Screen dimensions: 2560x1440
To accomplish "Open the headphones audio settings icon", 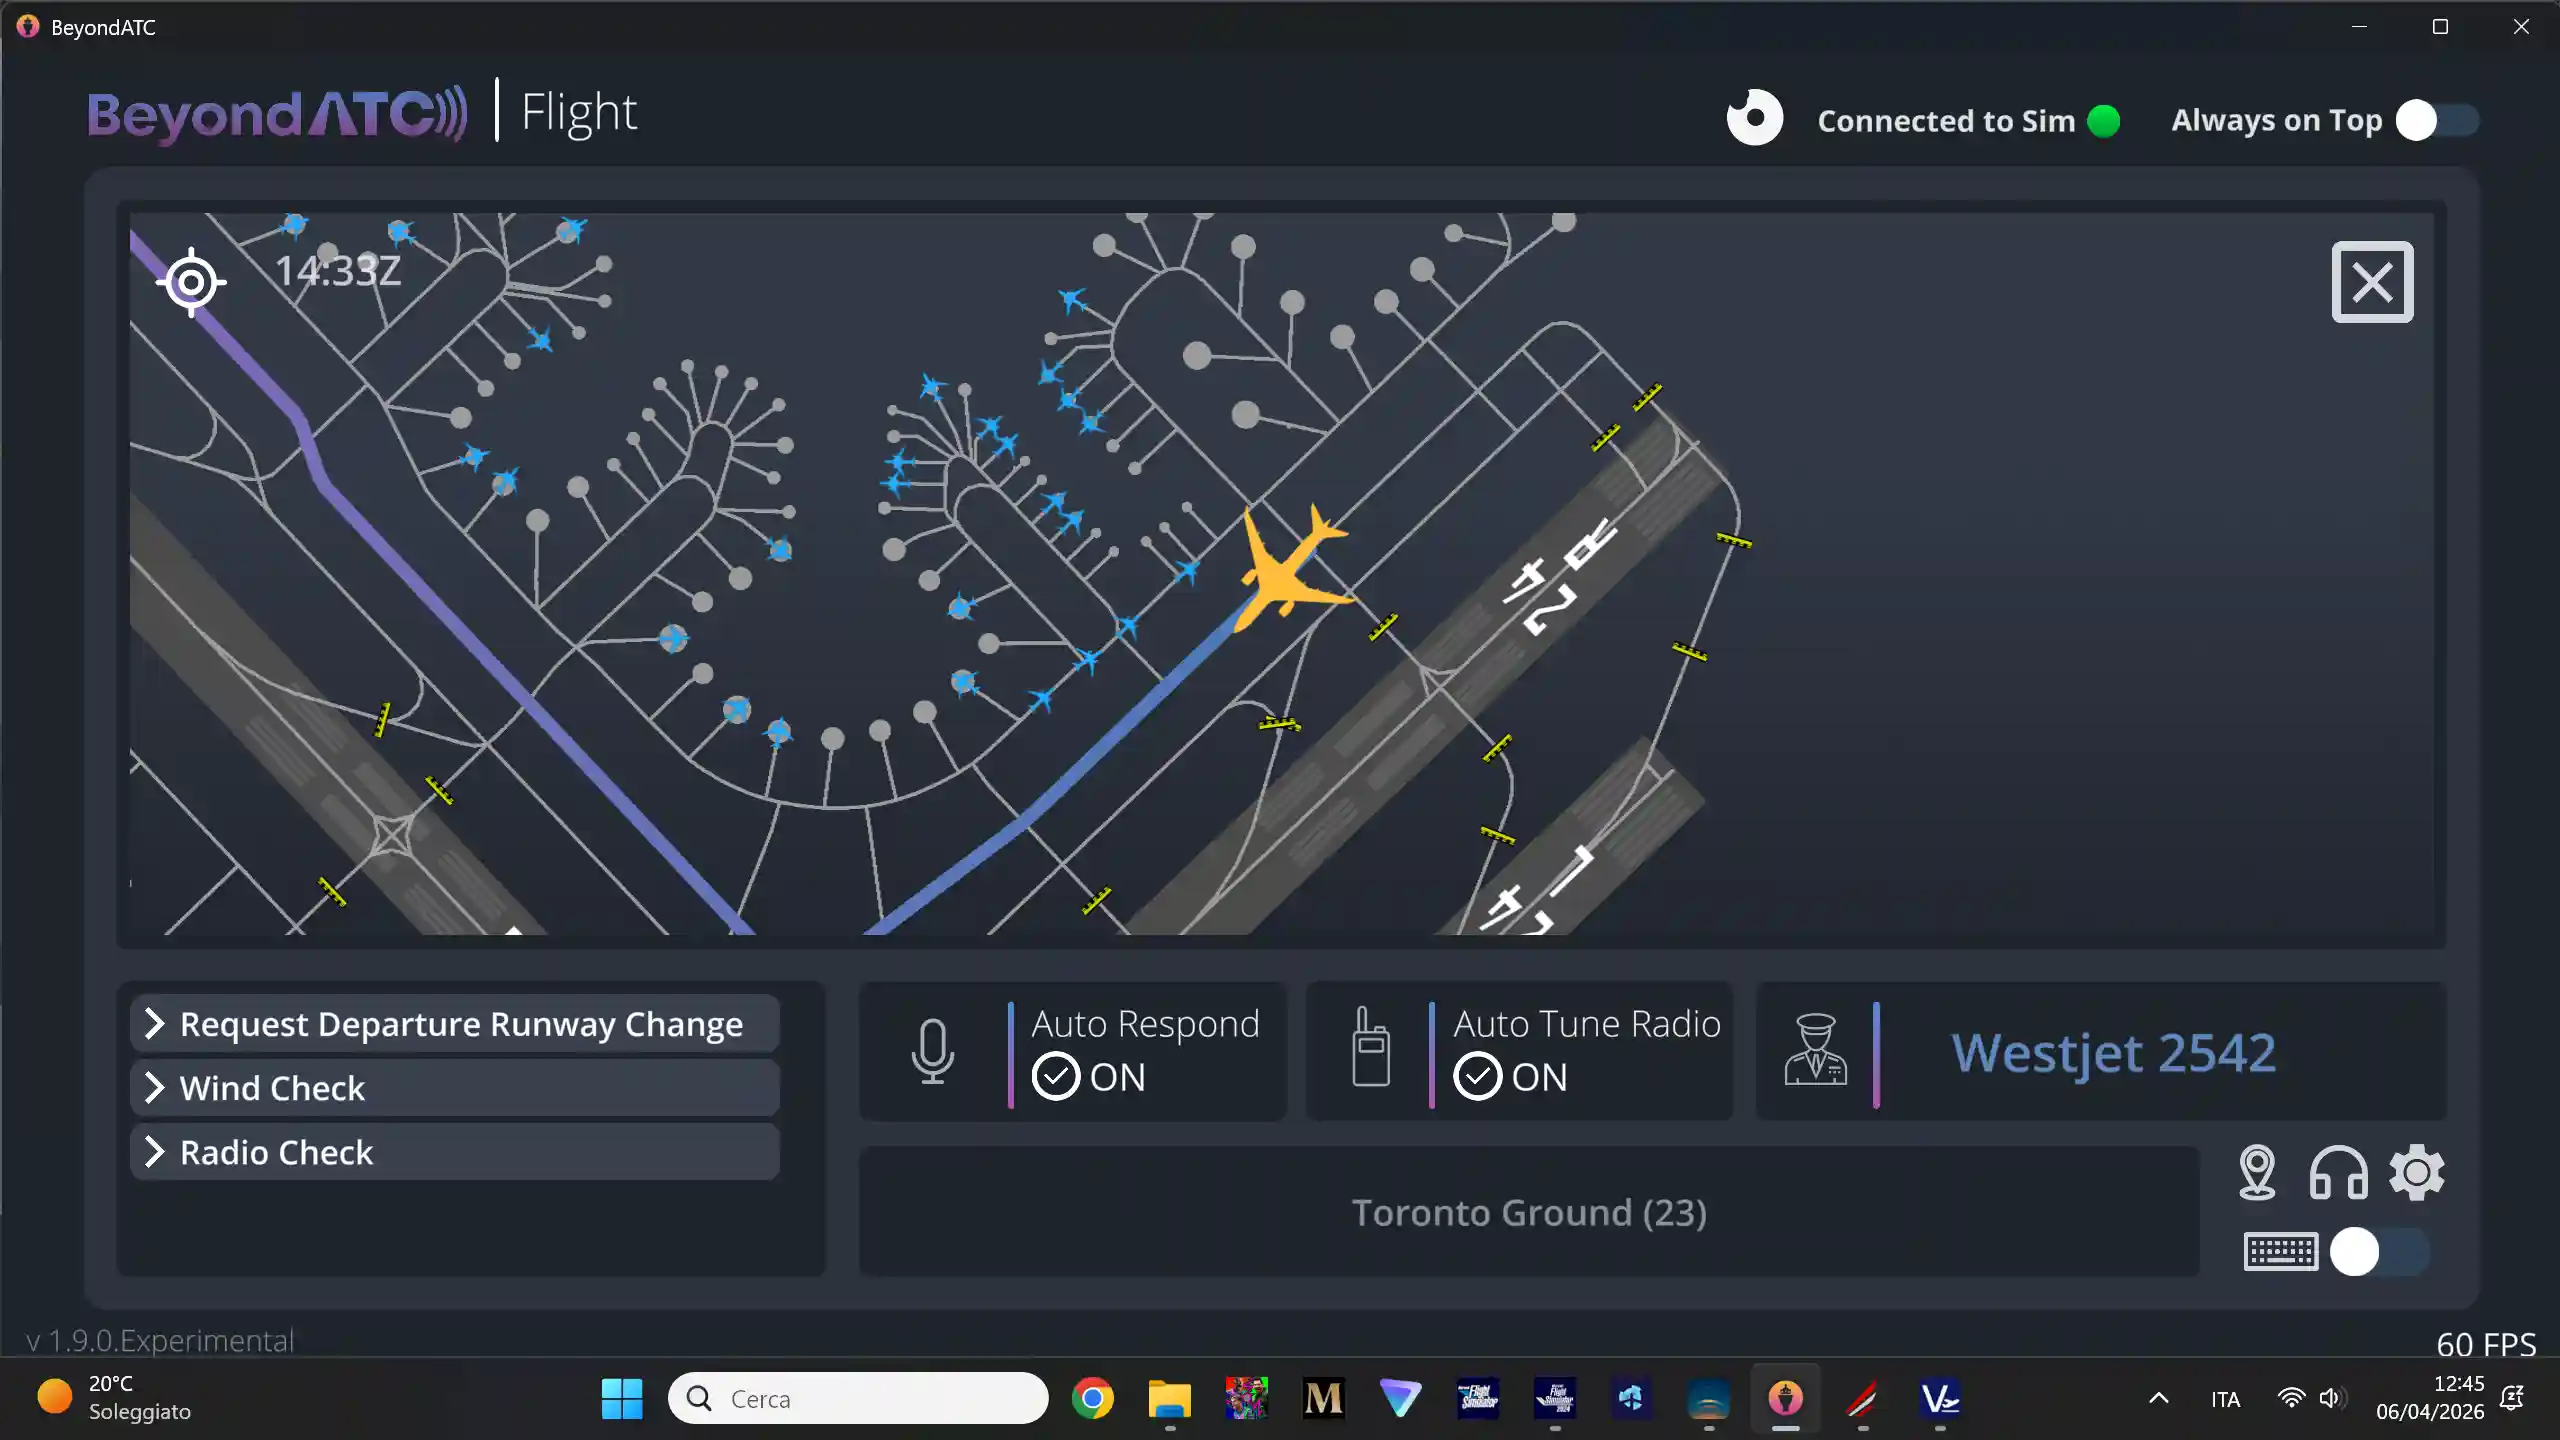I will coord(2338,1173).
